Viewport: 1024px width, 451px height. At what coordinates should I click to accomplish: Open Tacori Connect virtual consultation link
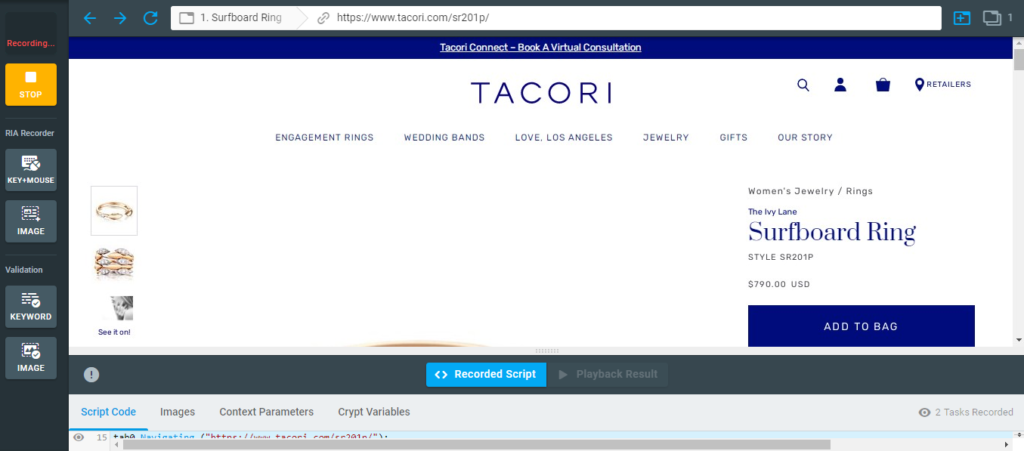(541, 48)
